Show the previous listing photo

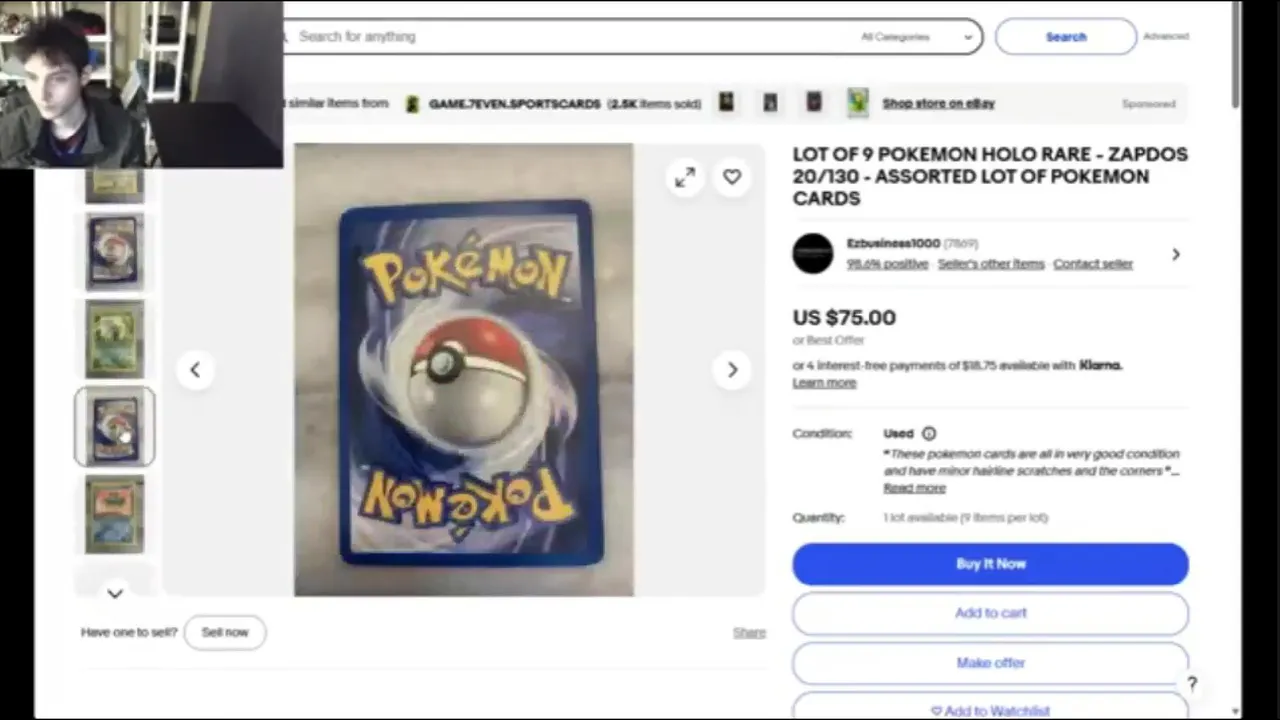point(195,370)
